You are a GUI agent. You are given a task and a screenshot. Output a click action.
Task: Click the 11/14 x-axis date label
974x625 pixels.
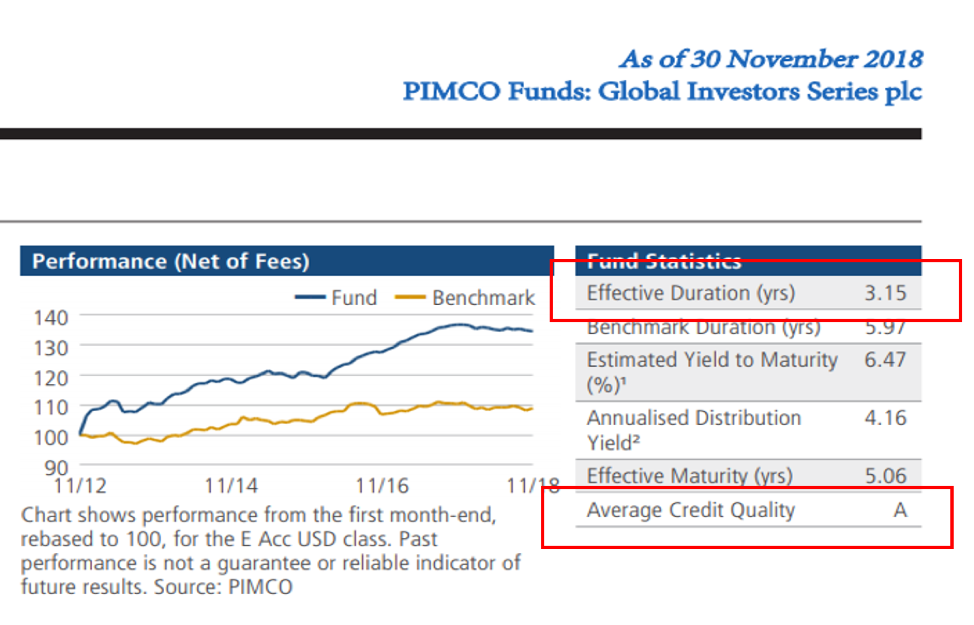tap(231, 486)
